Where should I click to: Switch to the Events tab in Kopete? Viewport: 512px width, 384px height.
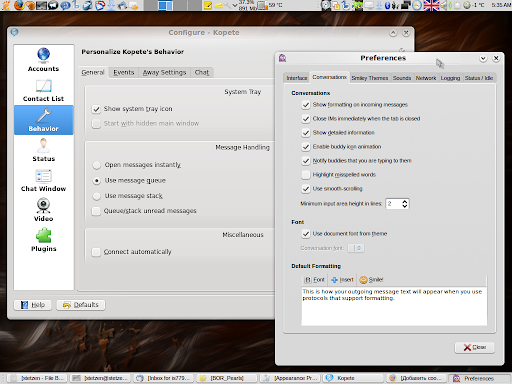click(124, 72)
